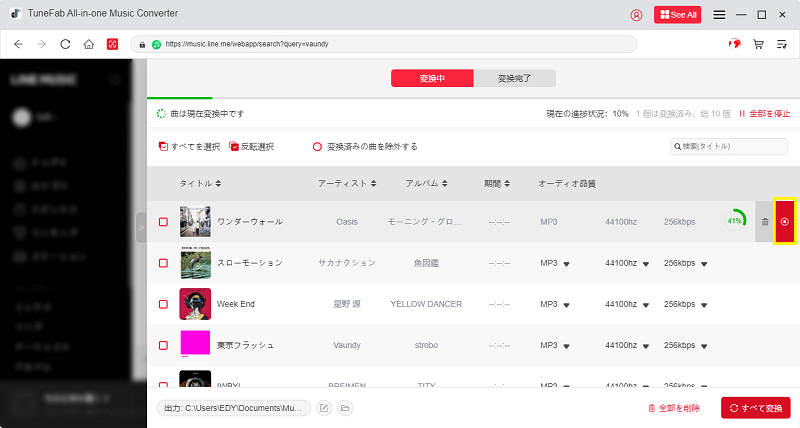Viewport: 800px width, 428px height.
Task: Sort by タイトル column header
Action: pyautogui.click(x=200, y=184)
